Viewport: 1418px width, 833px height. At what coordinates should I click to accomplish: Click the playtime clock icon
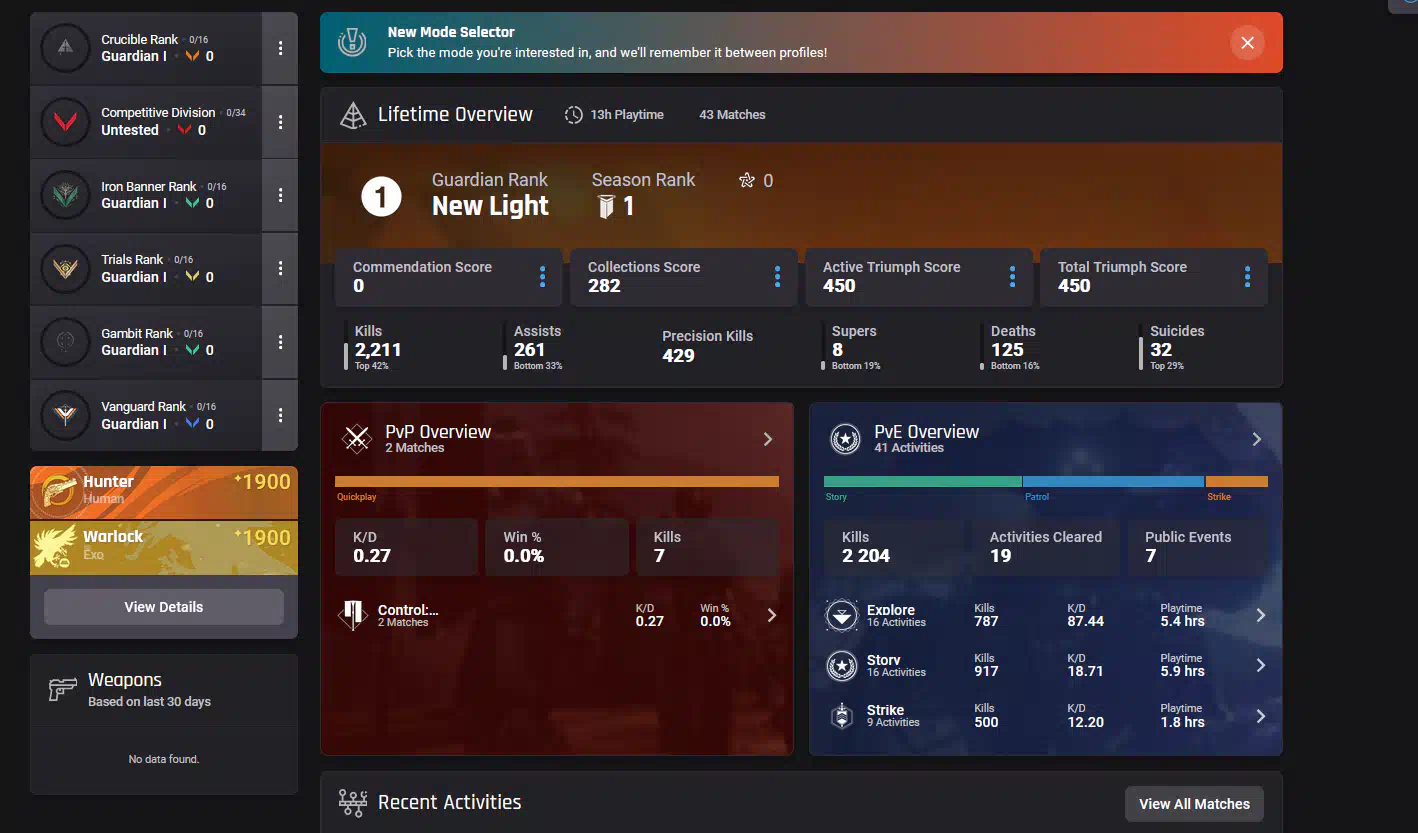tap(574, 115)
